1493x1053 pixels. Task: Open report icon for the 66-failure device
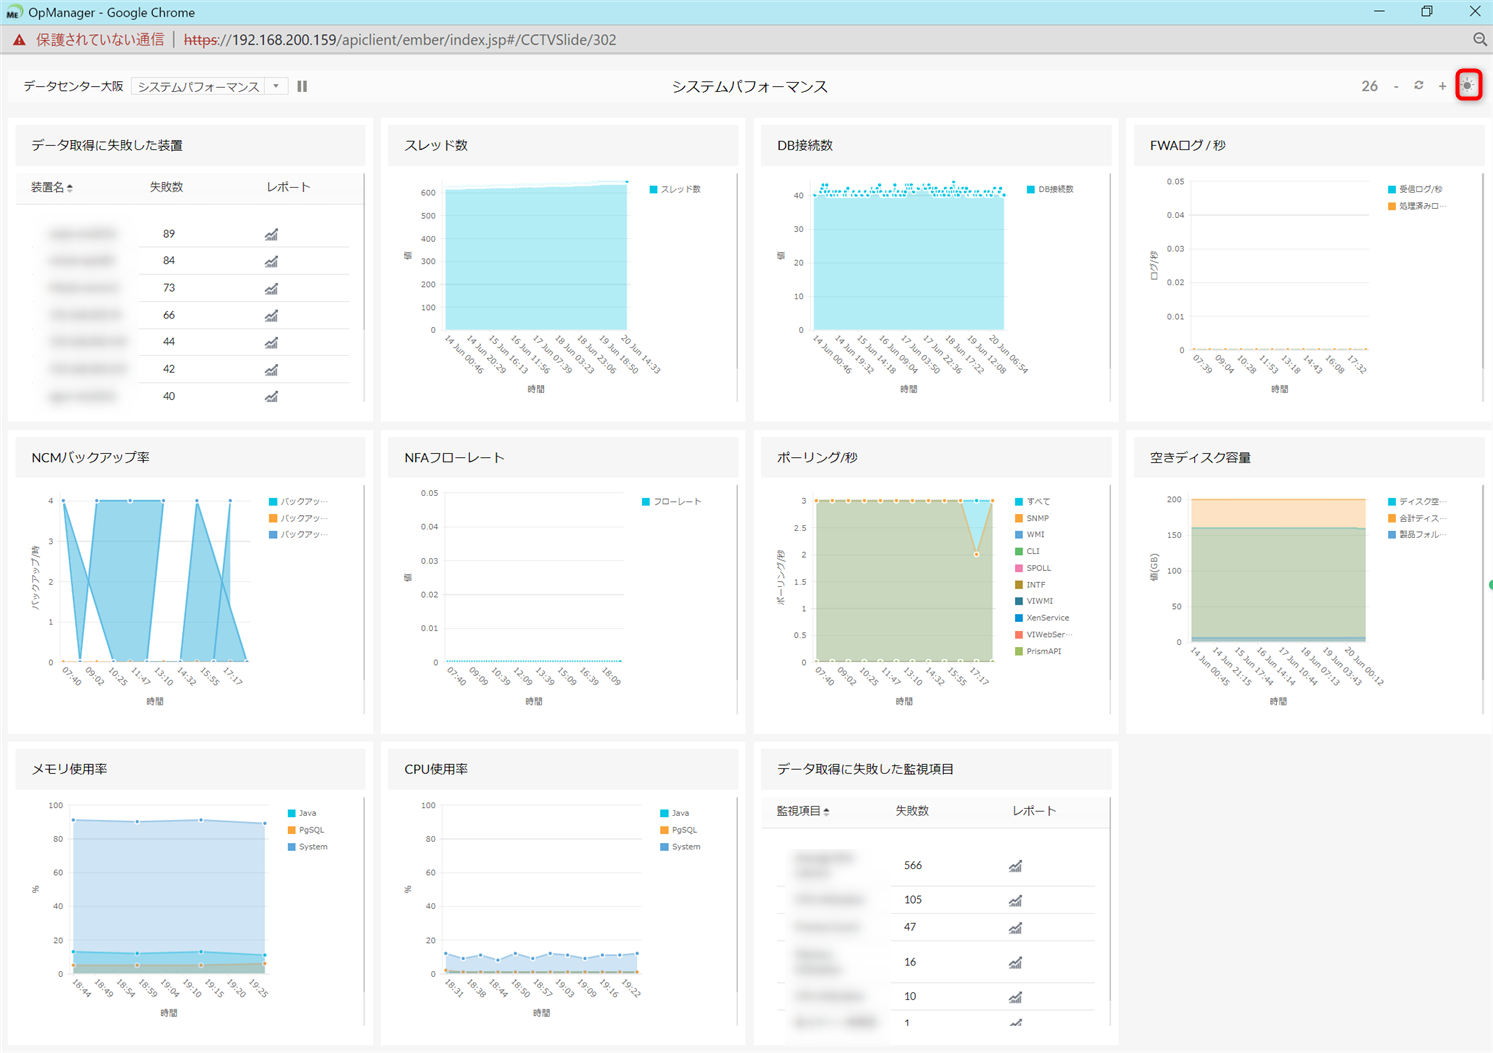coord(271,315)
